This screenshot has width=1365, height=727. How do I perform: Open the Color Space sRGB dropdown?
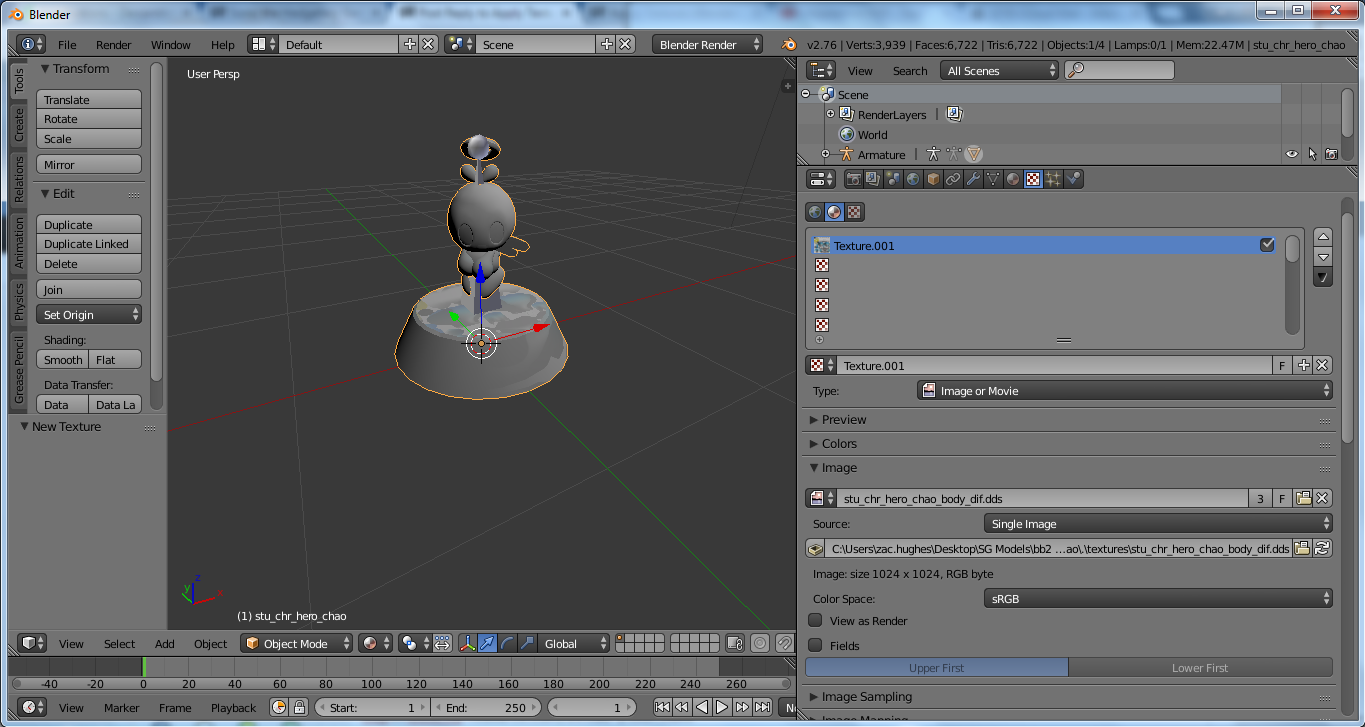coord(1158,599)
